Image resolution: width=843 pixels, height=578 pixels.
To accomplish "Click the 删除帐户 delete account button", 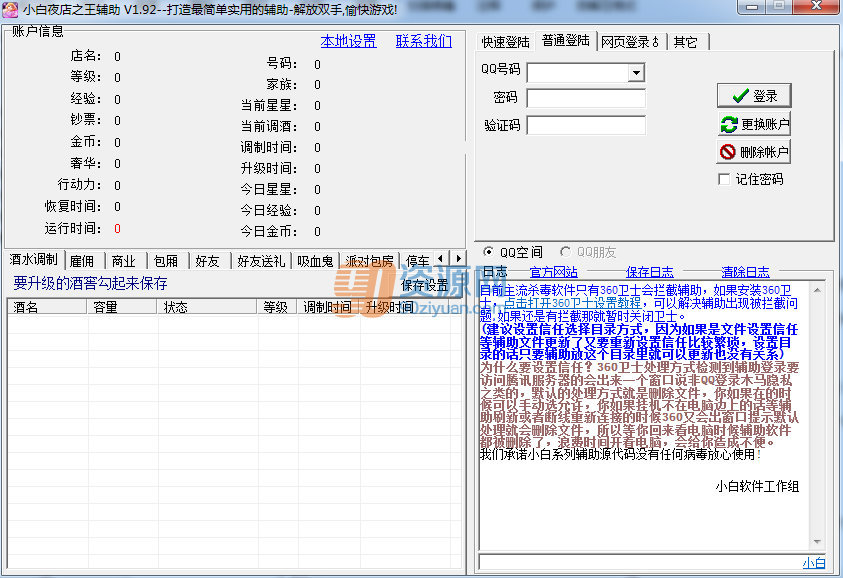I will pos(754,152).
